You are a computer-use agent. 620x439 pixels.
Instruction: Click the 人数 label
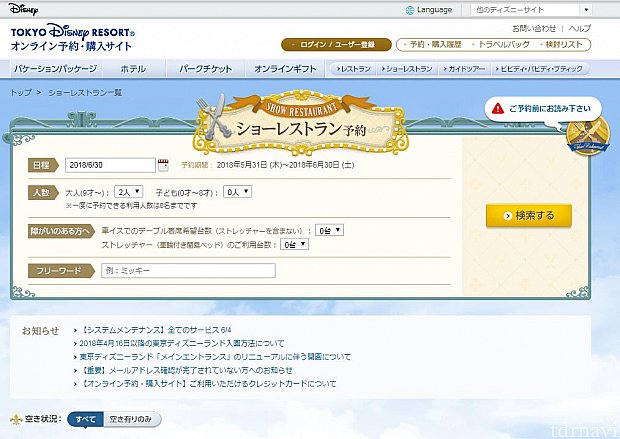point(43,193)
